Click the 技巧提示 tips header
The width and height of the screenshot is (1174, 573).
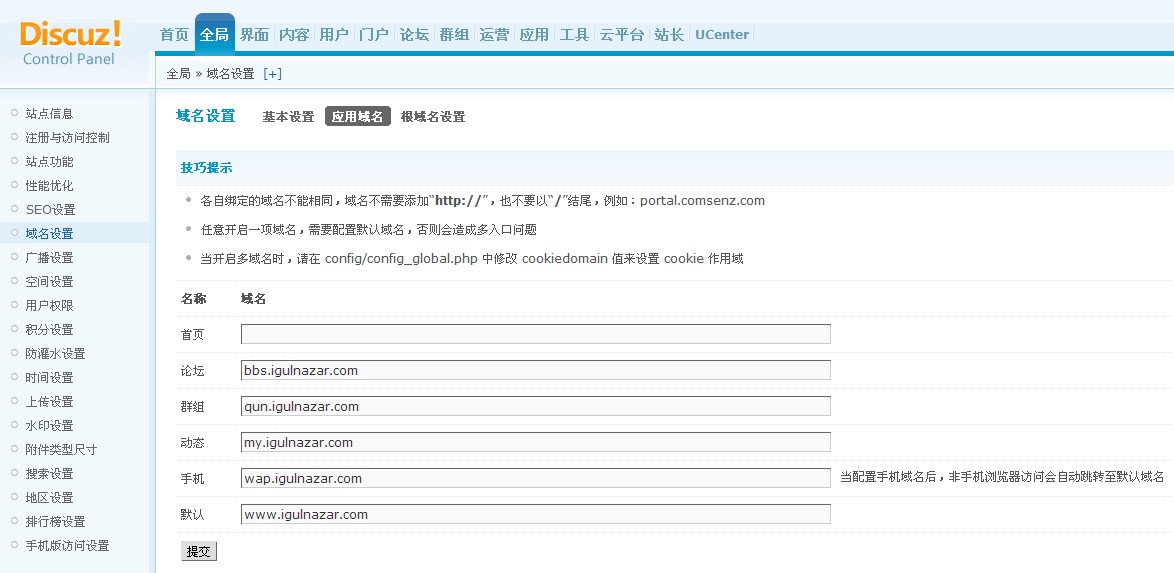pos(207,168)
